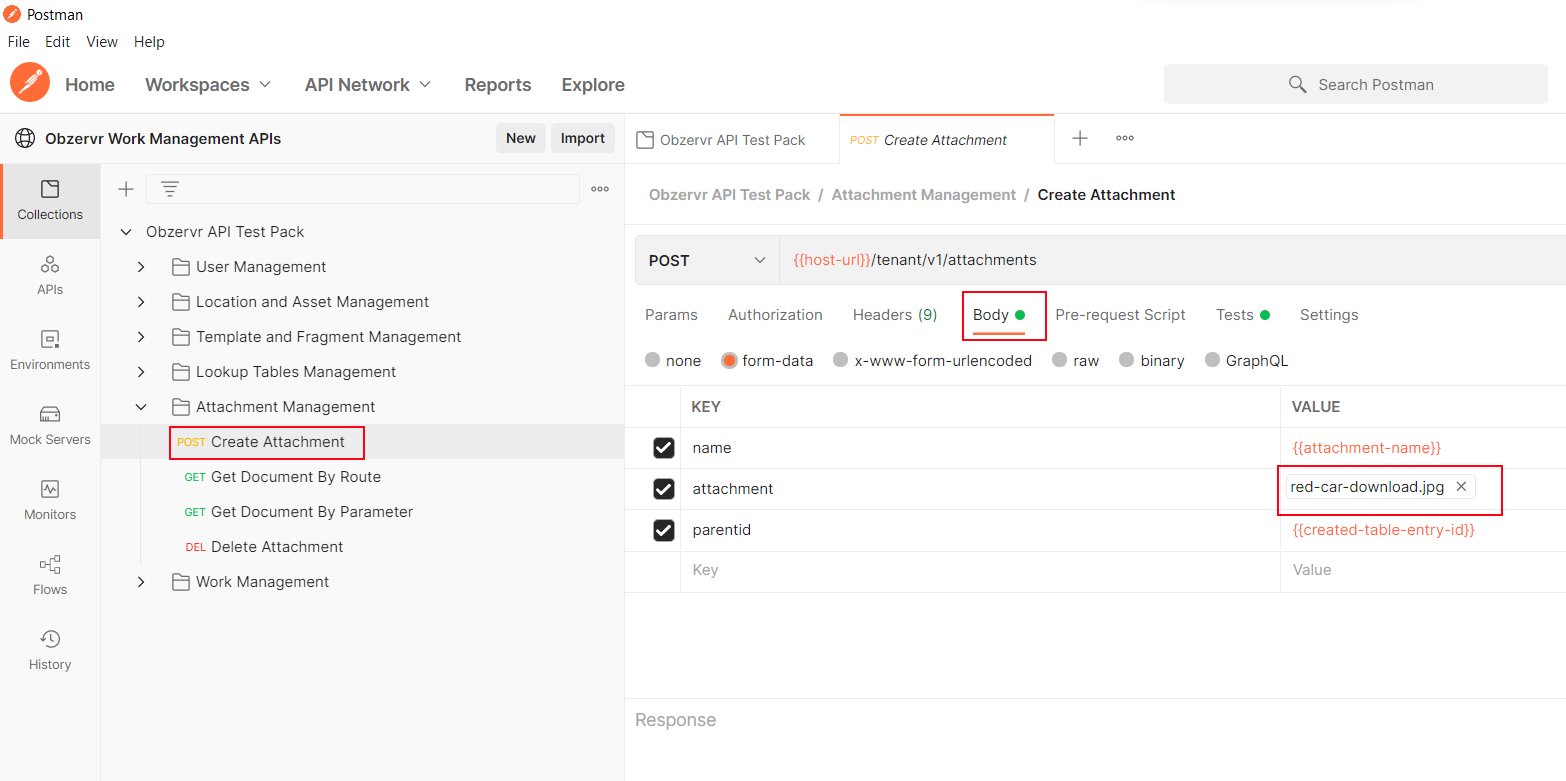Go to Home
Image resolution: width=1566 pixels, height=781 pixels.
coord(90,85)
